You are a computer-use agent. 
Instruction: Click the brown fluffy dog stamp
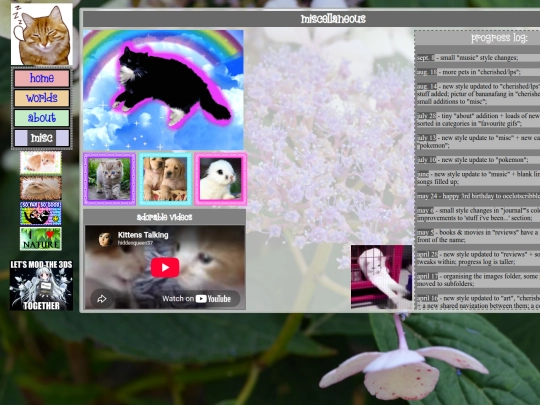coord(41,188)
